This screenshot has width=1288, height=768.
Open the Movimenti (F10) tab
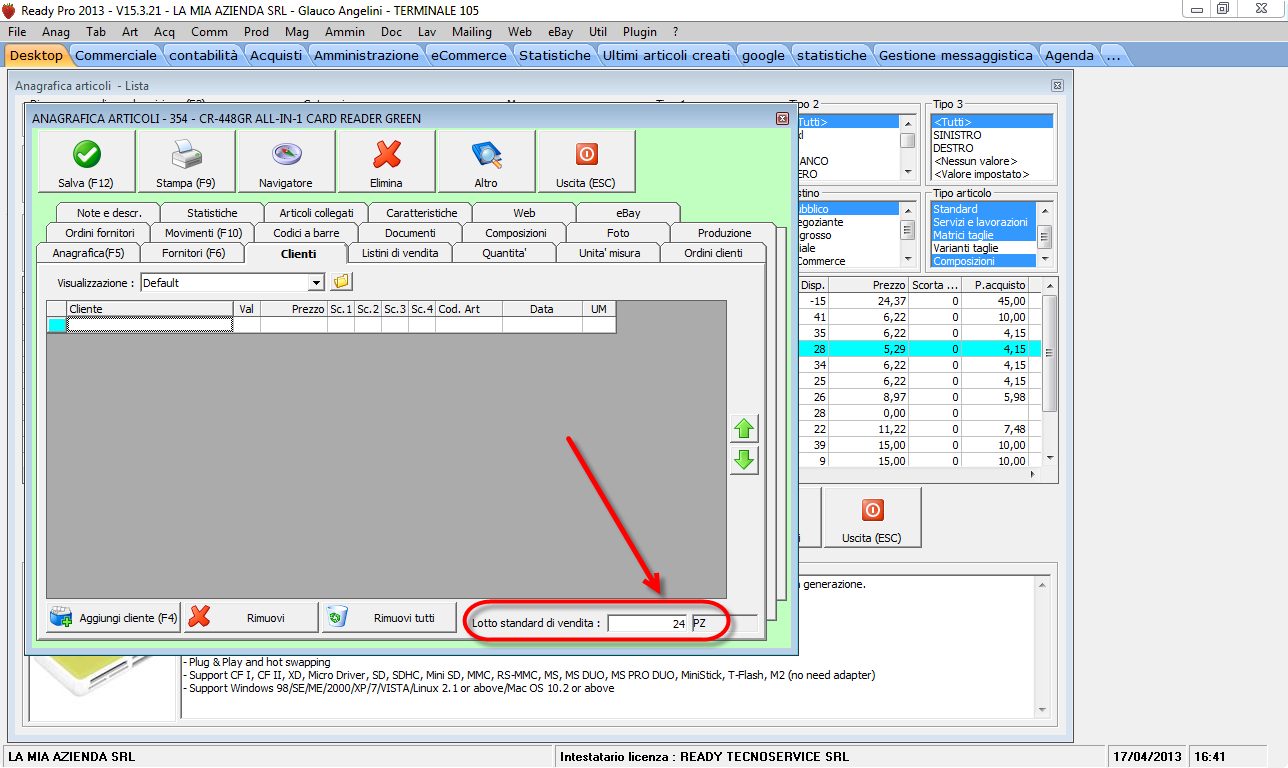pos(203,233)
